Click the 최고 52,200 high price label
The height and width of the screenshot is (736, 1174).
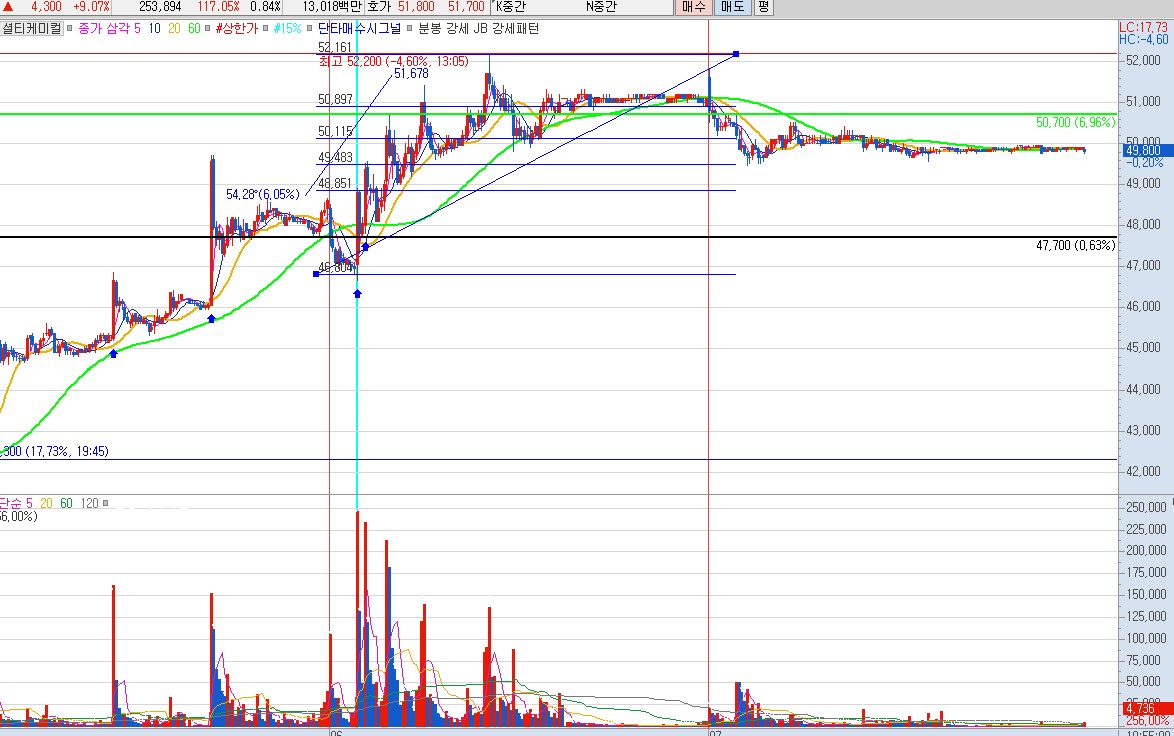393,61
